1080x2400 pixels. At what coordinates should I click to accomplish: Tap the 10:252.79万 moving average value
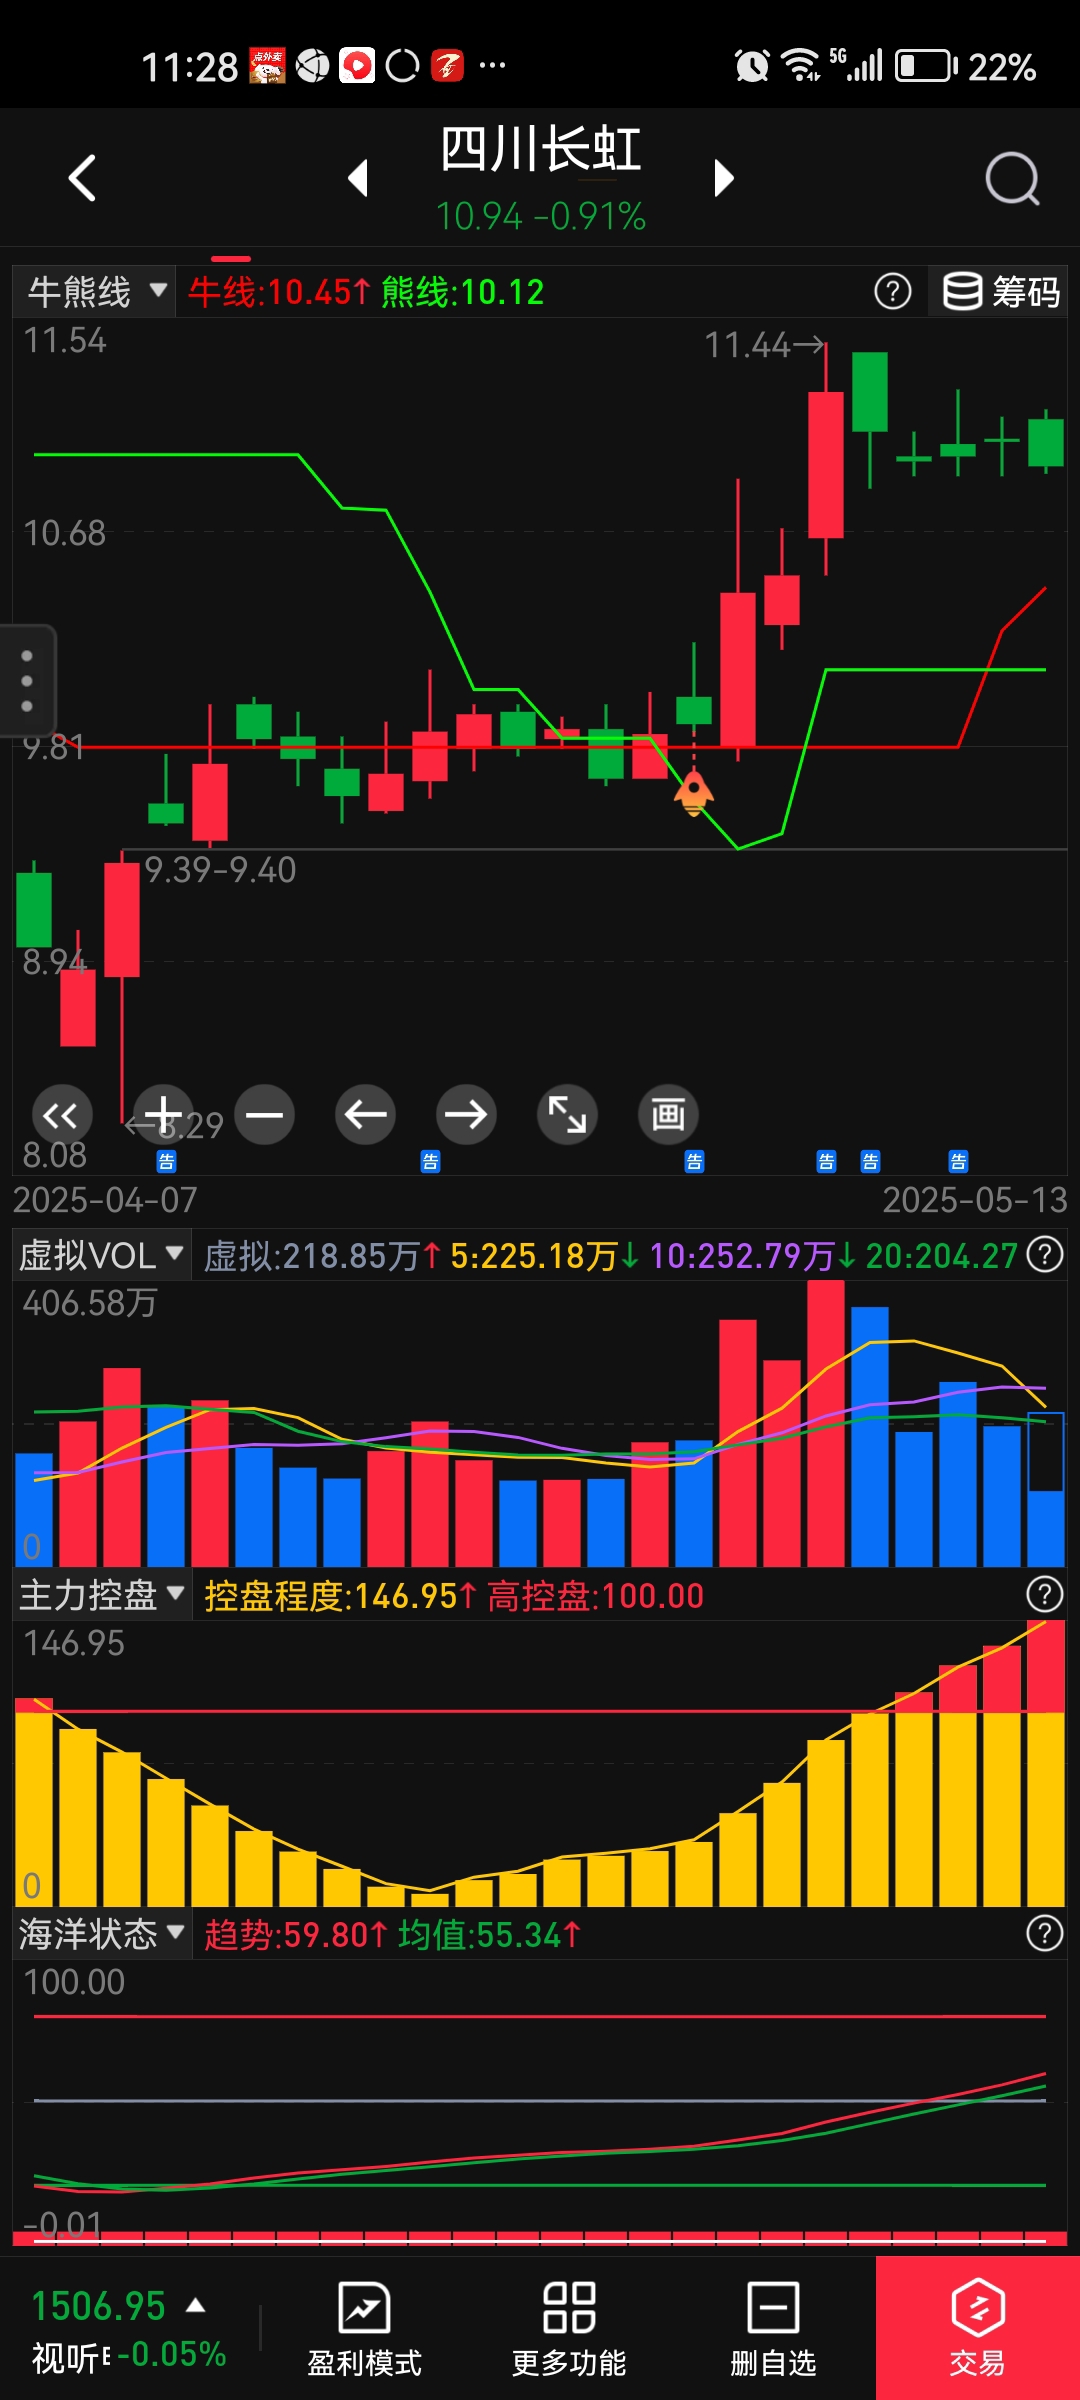click(752, 1256)
